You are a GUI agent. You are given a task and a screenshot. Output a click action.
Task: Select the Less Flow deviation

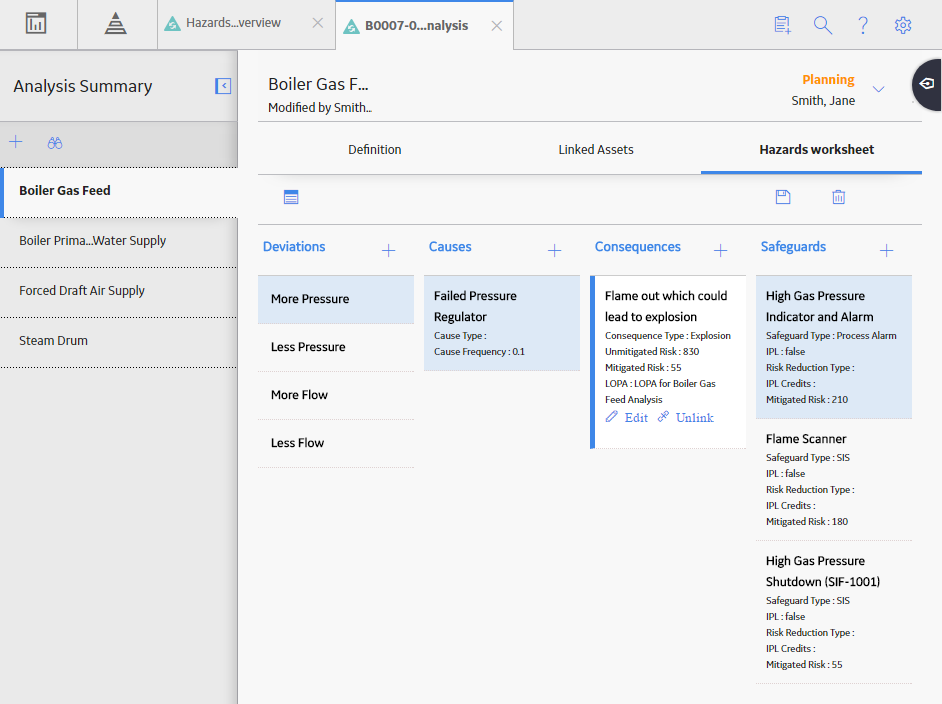336,443
